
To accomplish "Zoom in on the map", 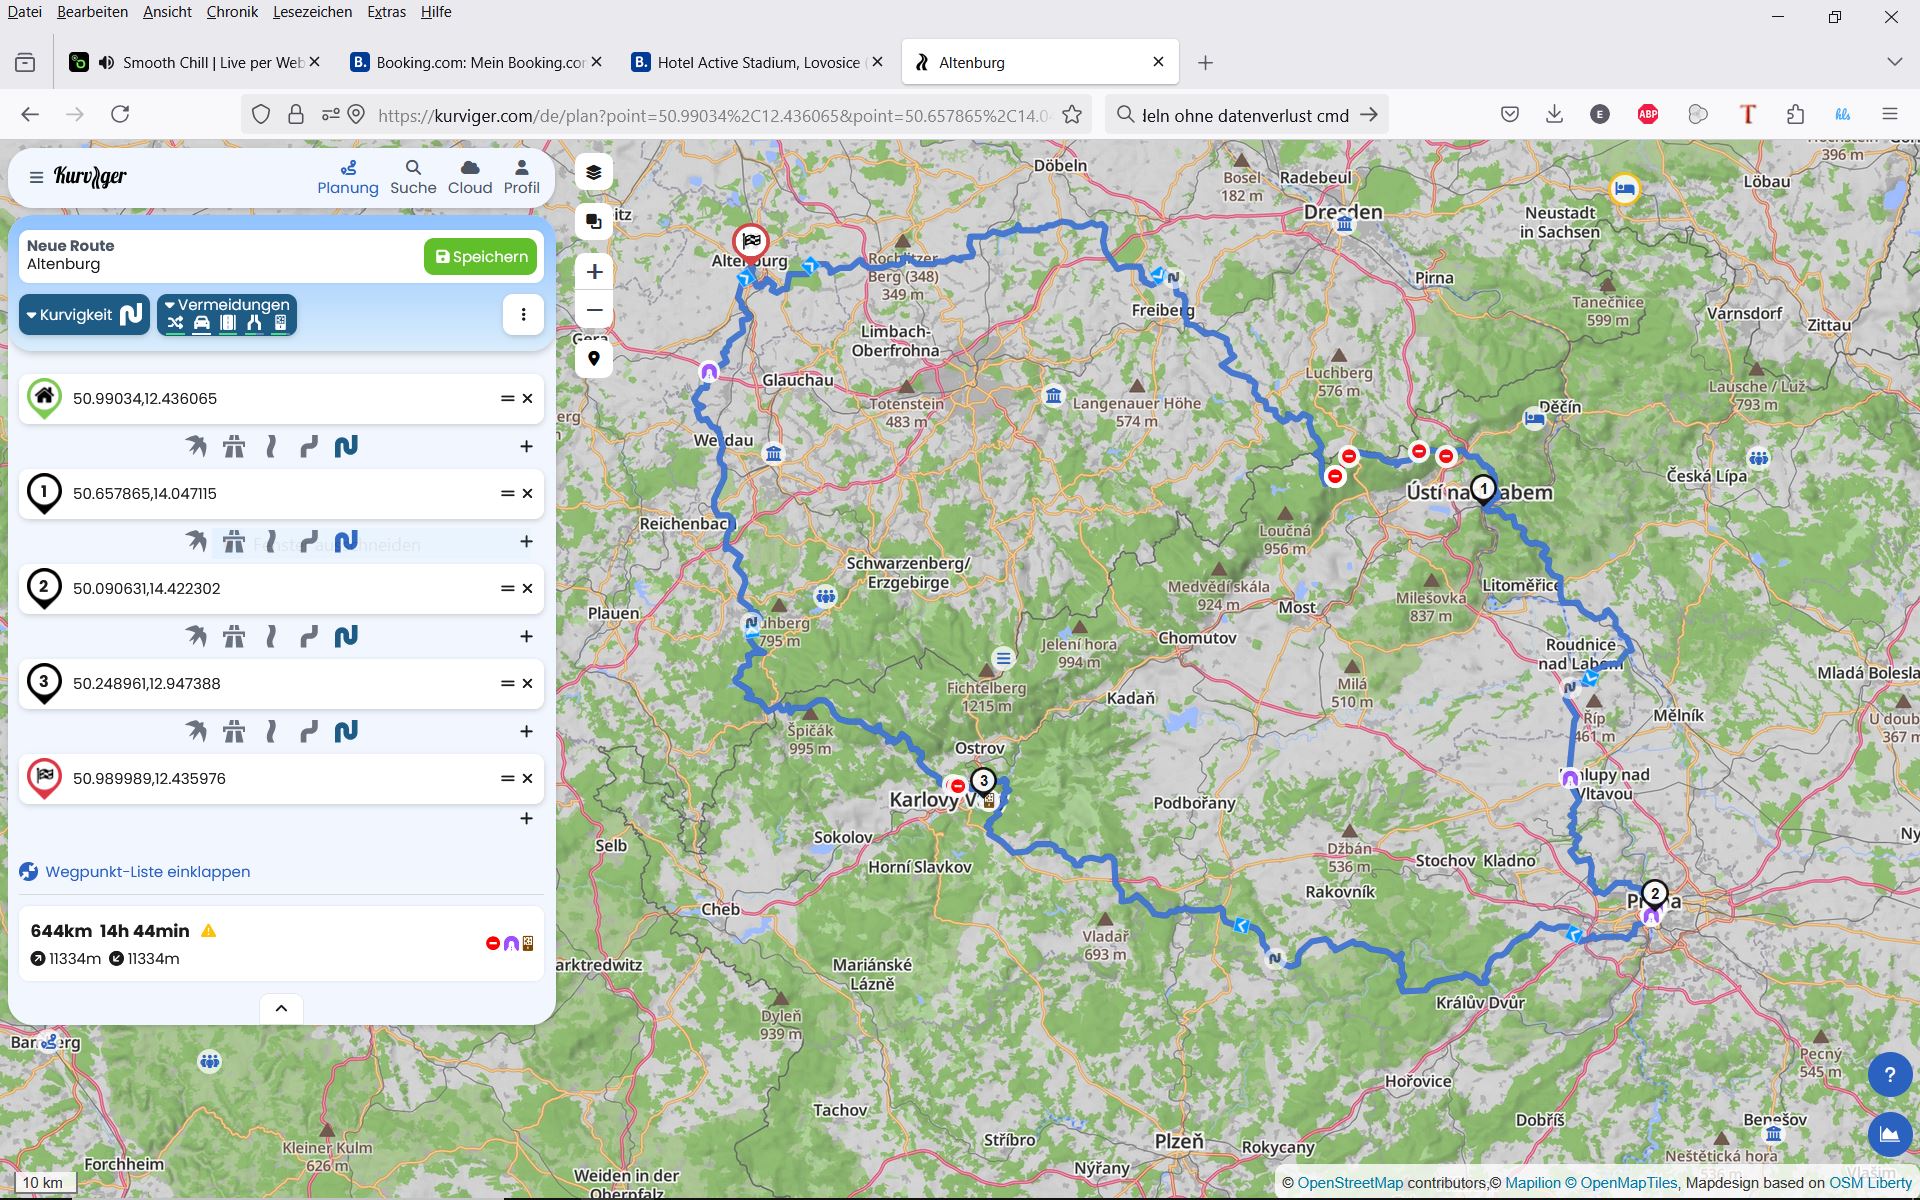I will point(594,272).
